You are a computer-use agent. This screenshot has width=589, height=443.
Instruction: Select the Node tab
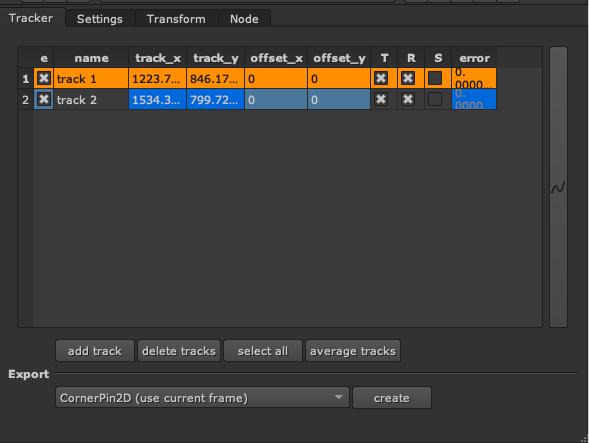pos(244,19)
